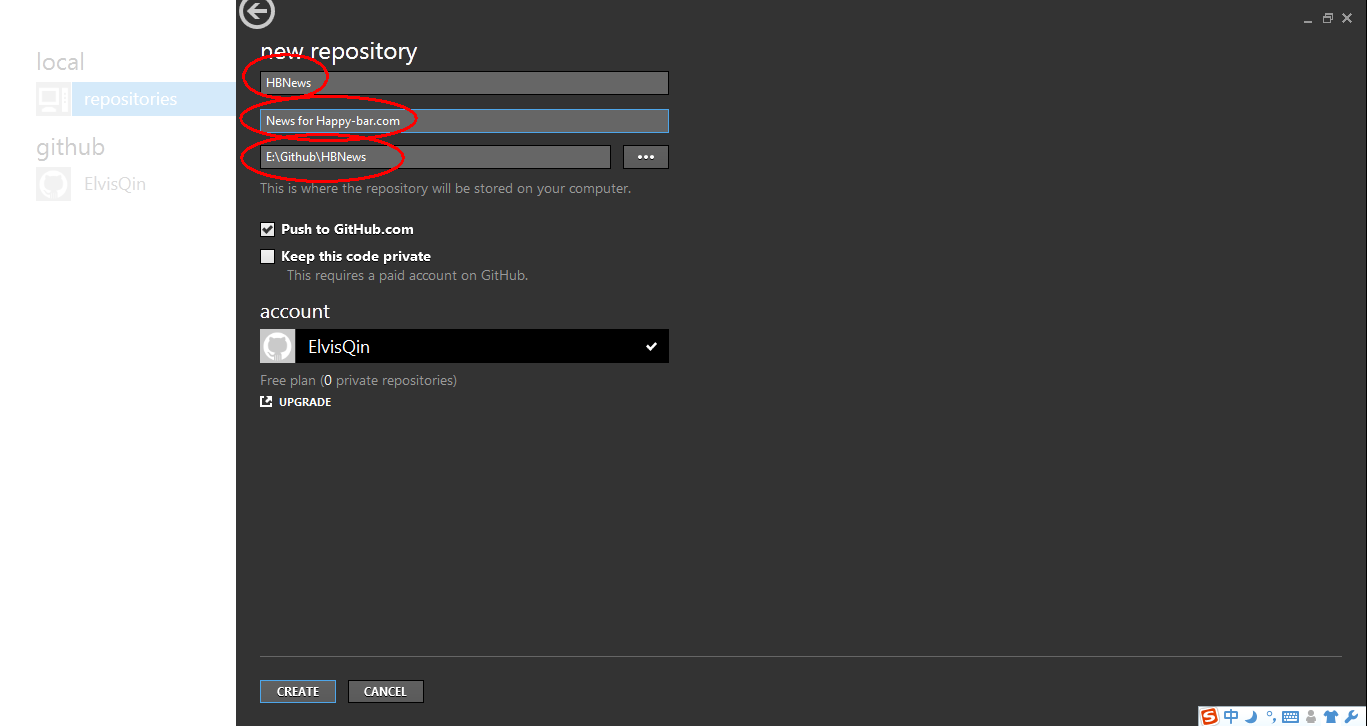Click the CREATE button
The height and width of the screenshot is (726, 1367).
coord(298,691)
